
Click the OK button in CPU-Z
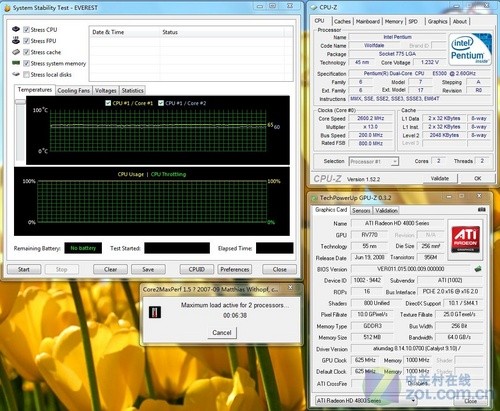click(x=477, y=179)
